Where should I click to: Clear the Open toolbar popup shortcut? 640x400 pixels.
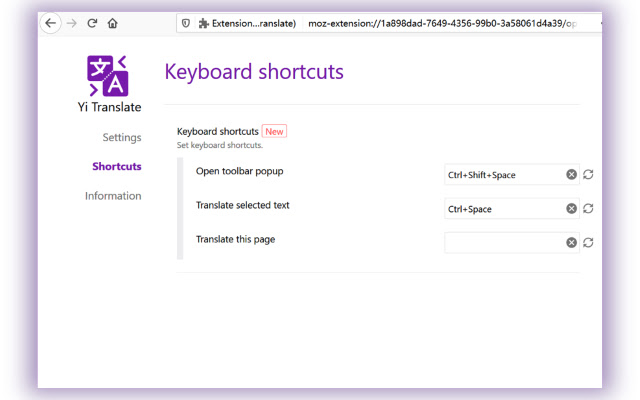pyautogui.click(x=571, y=175)
